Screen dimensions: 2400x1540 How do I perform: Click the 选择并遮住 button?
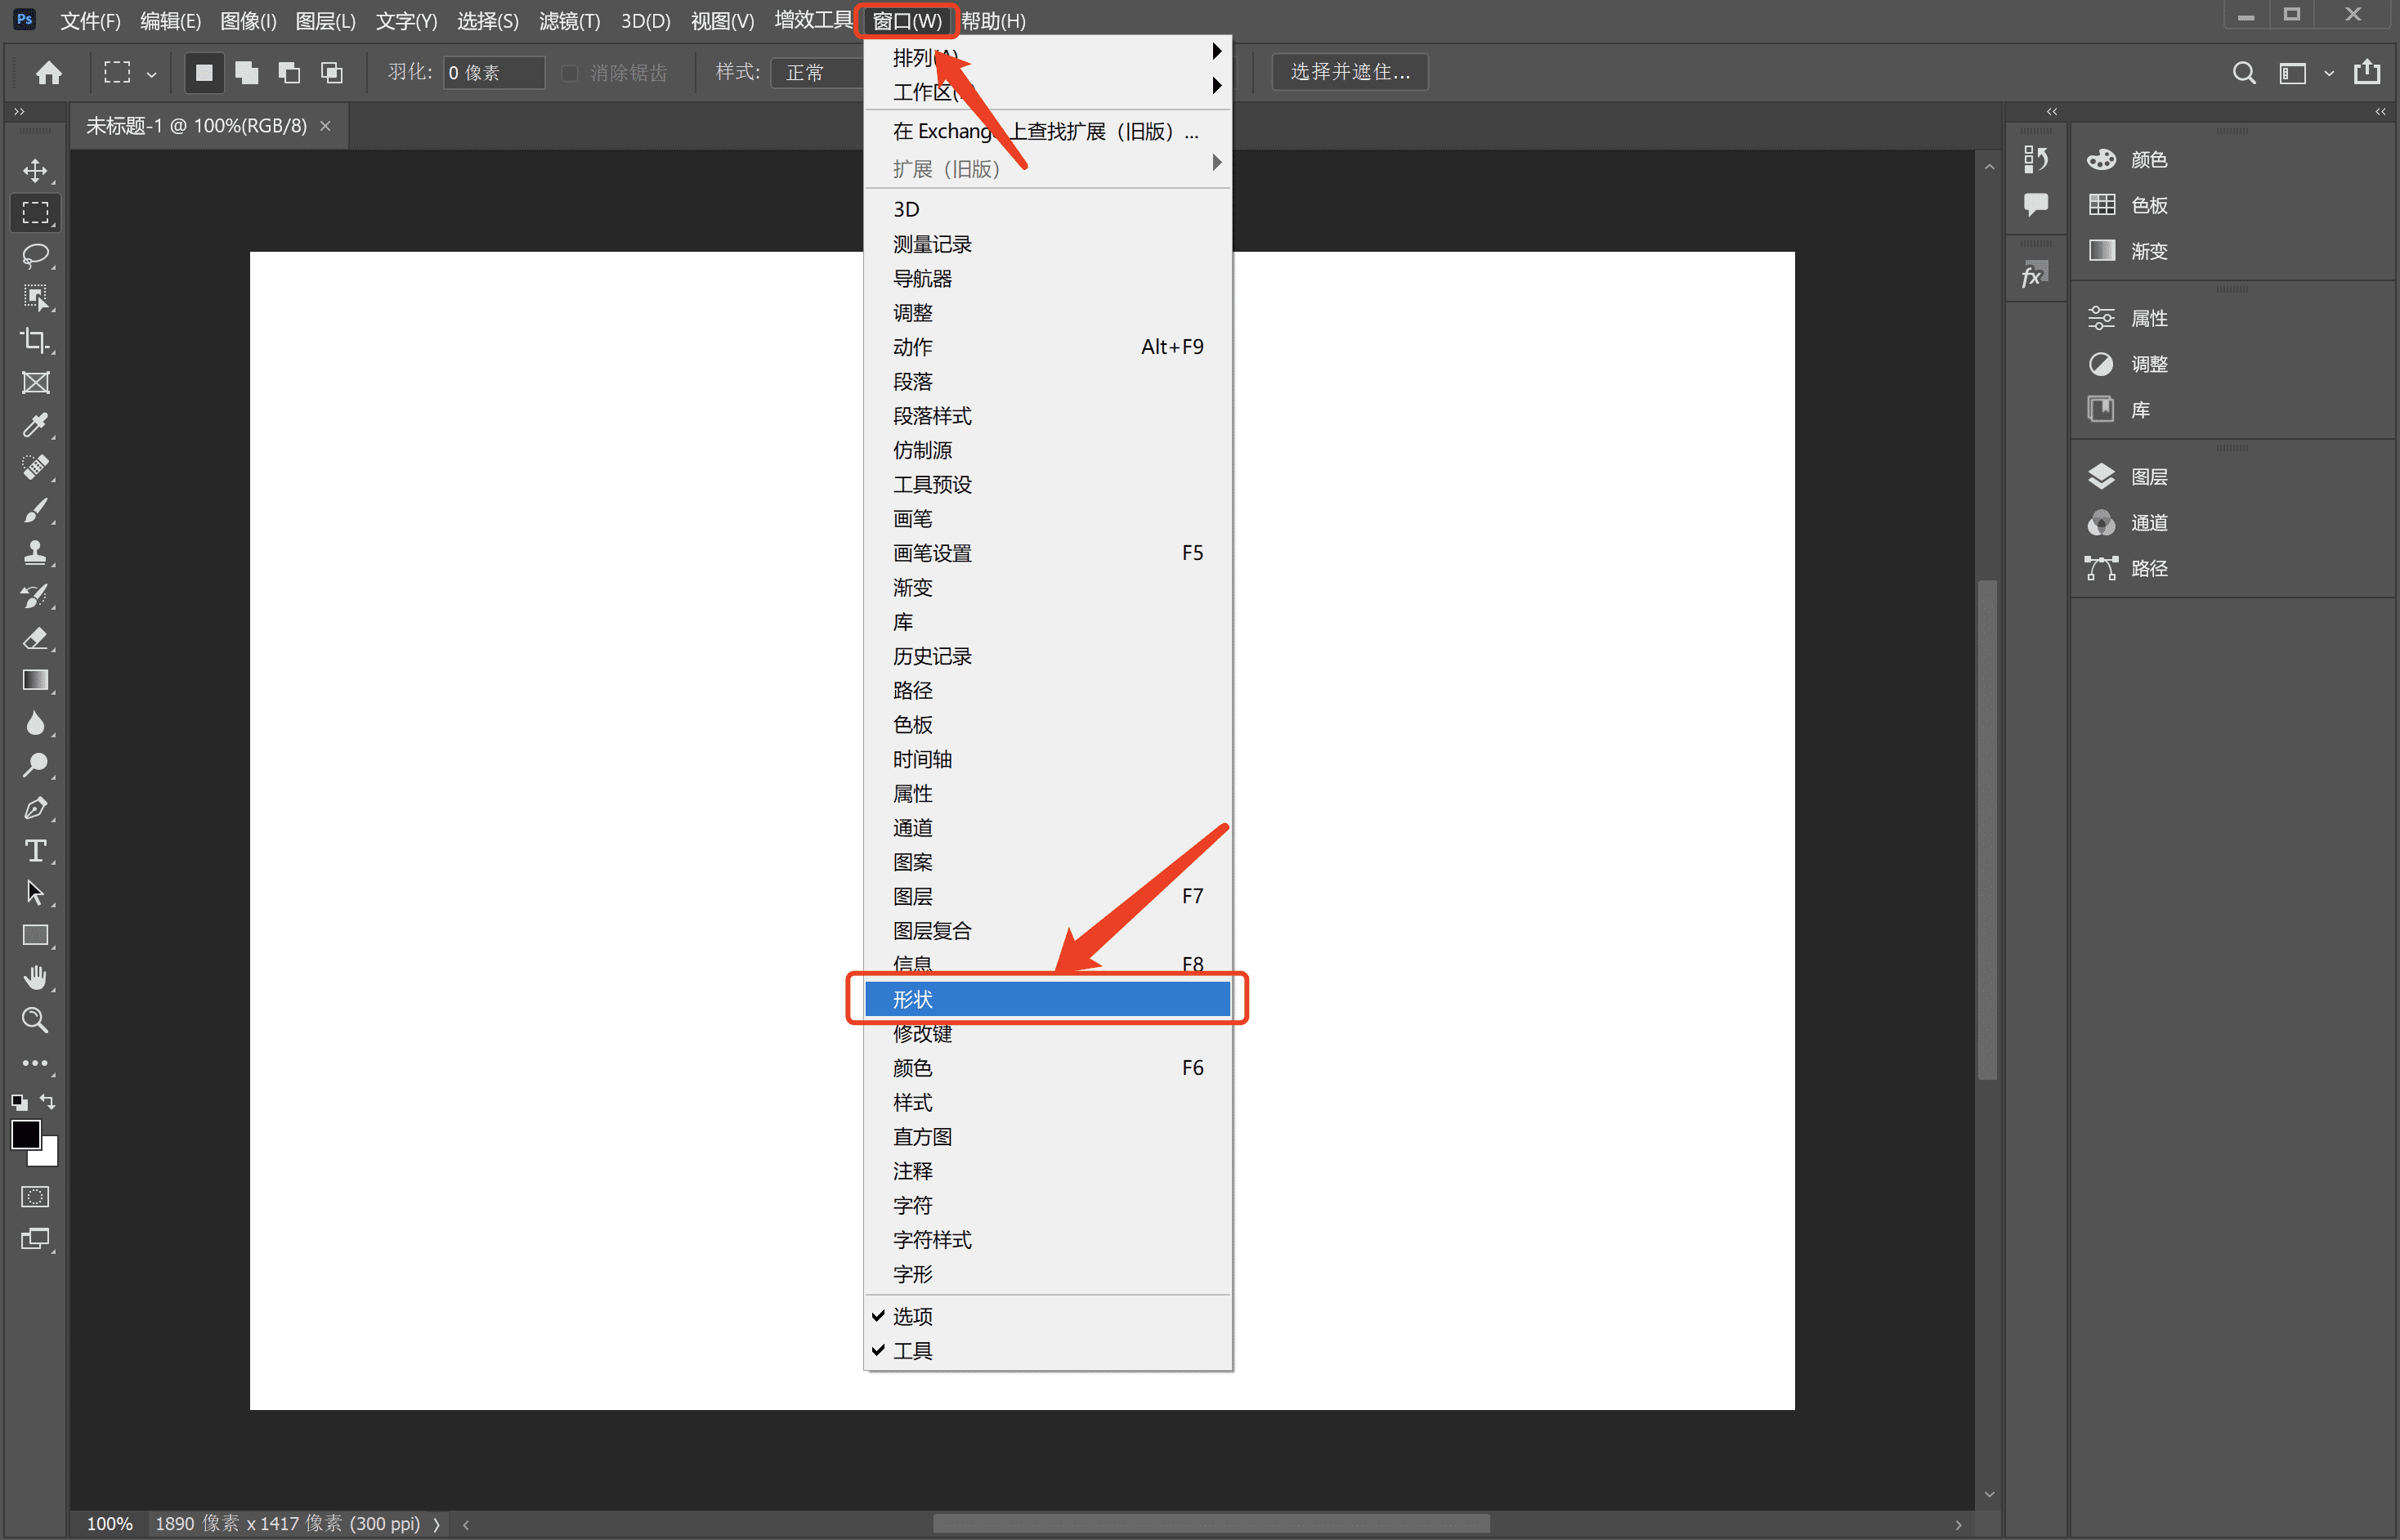tap(1349, 72)
